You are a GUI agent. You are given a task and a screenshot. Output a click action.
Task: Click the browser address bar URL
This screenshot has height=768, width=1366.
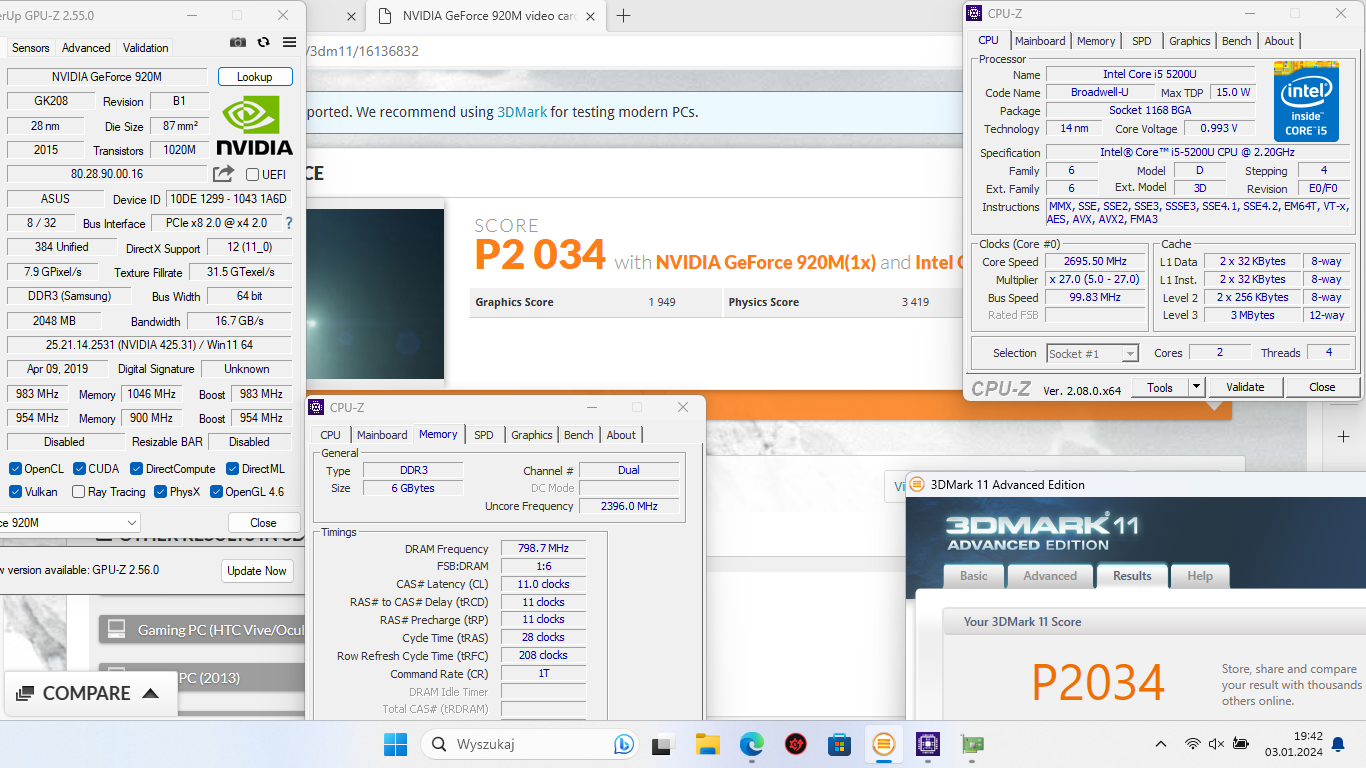[x=362, y=51]
